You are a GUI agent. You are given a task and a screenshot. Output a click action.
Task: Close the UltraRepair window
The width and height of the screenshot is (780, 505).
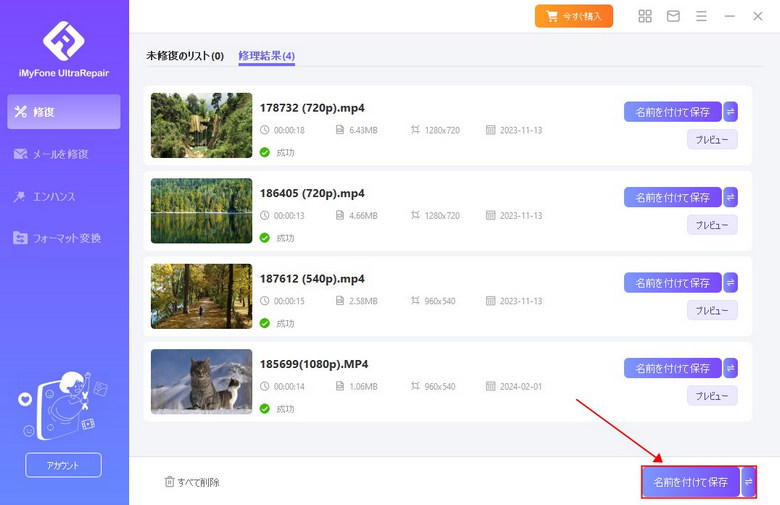point(758,16)
